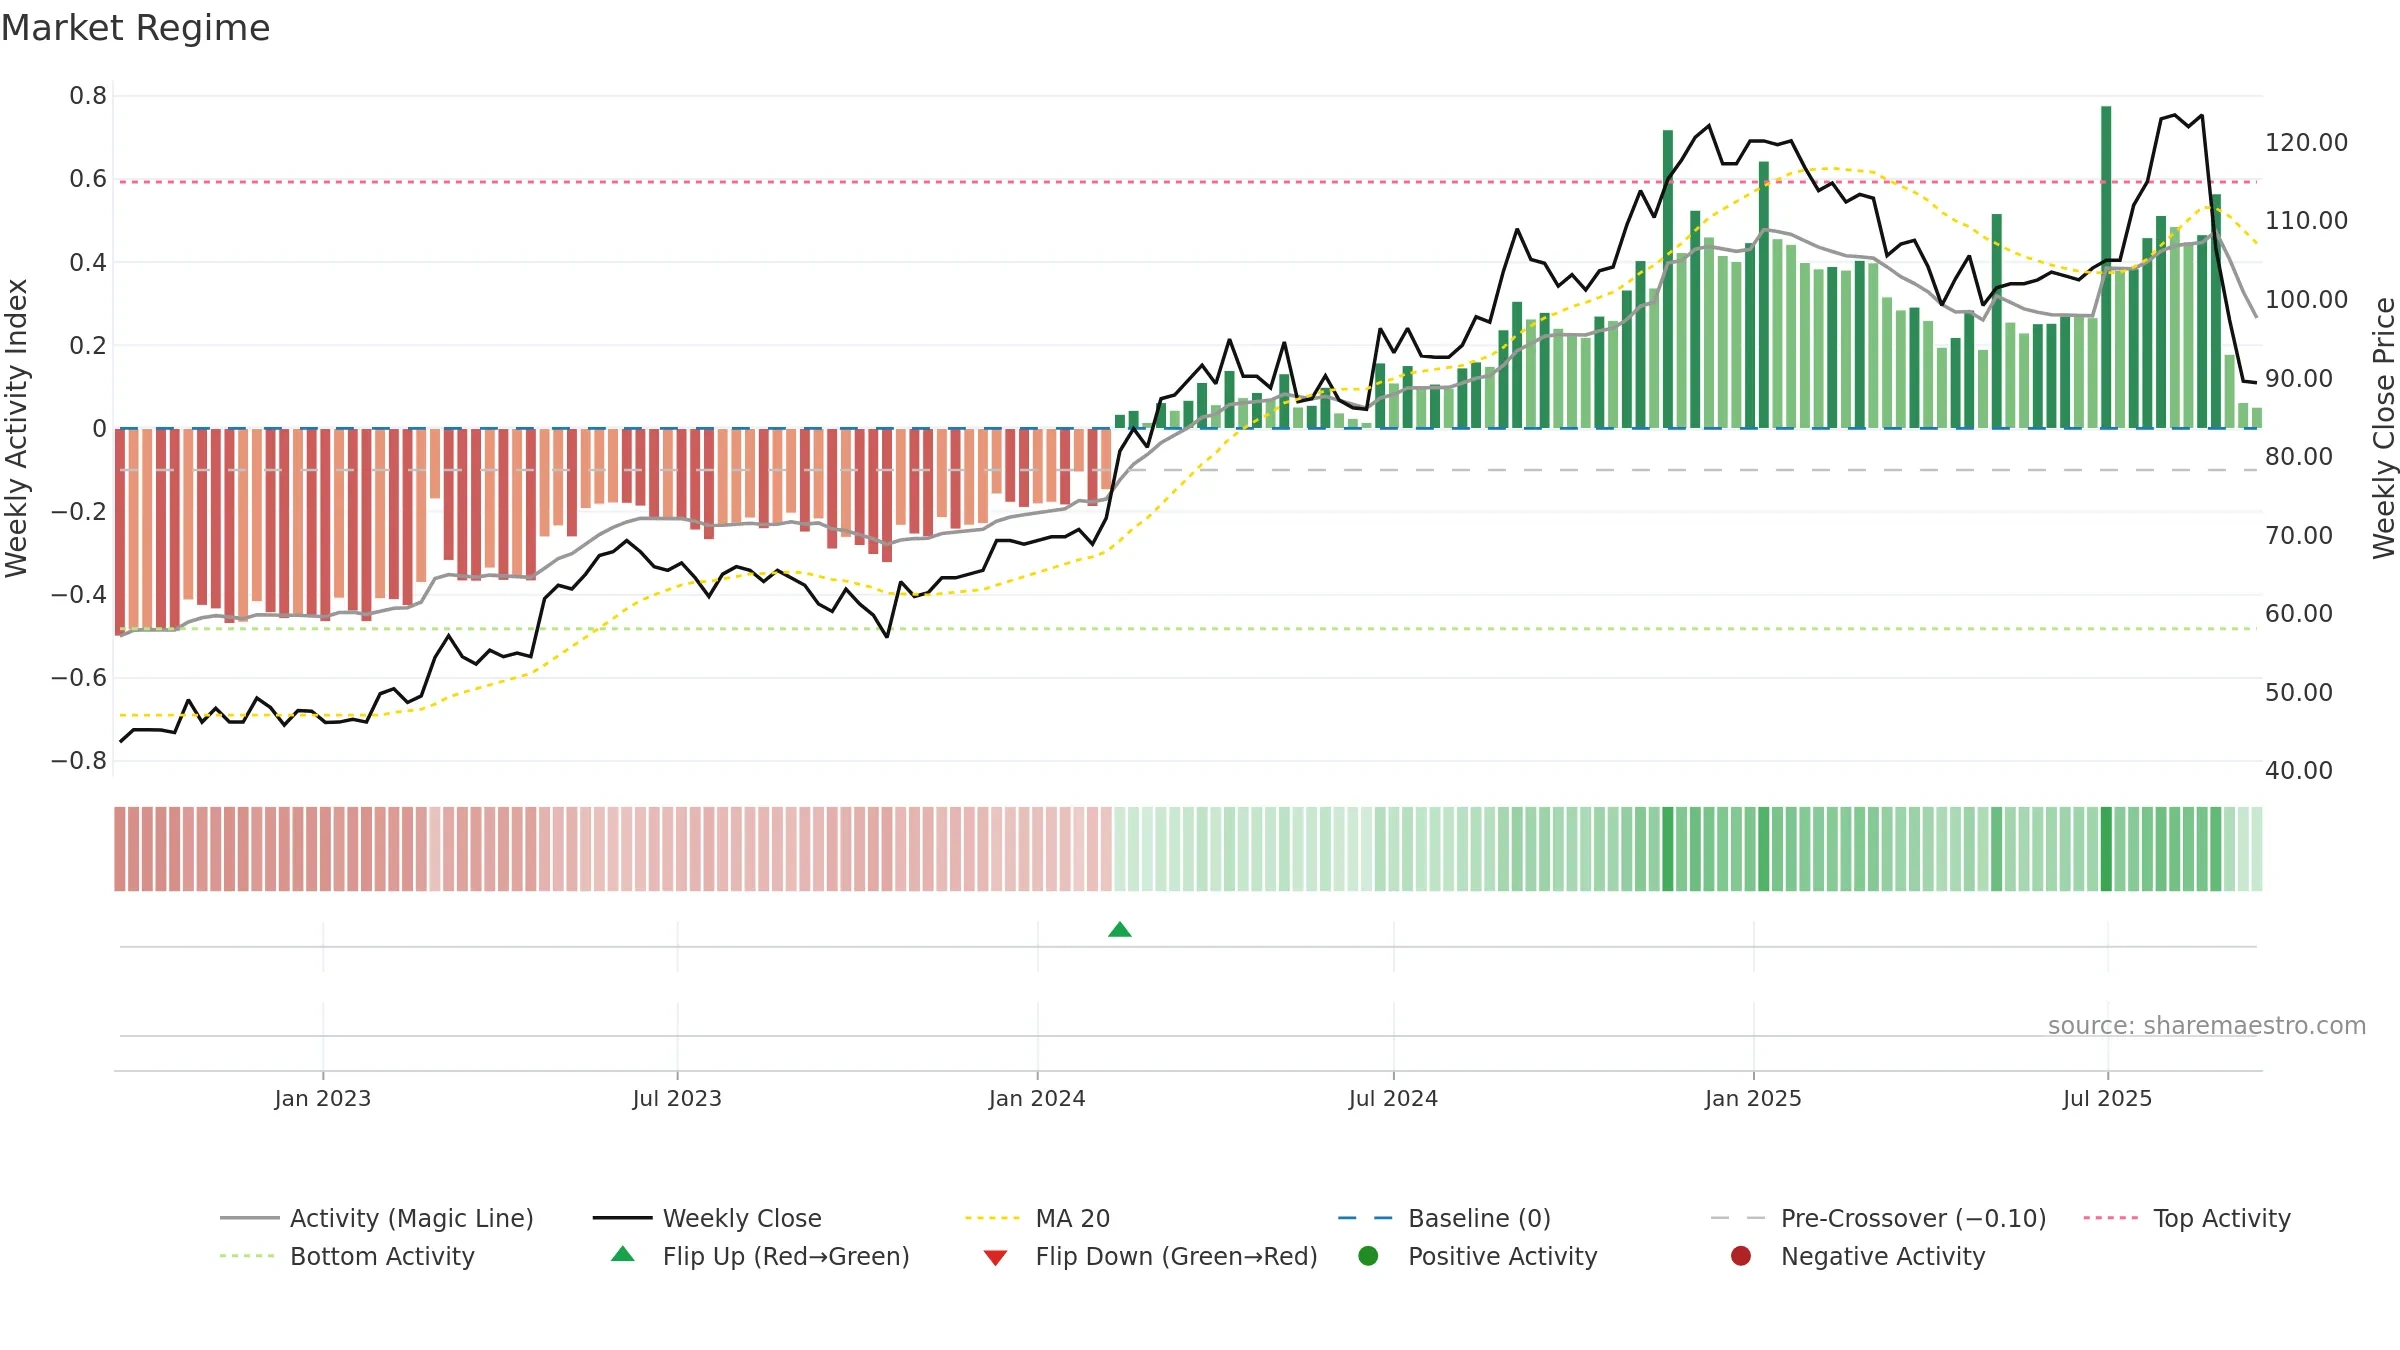Toggle the Flip Up (Red→Green) legend entry
Viewport: 2400px width, 1350px height.
point(760,1256)
